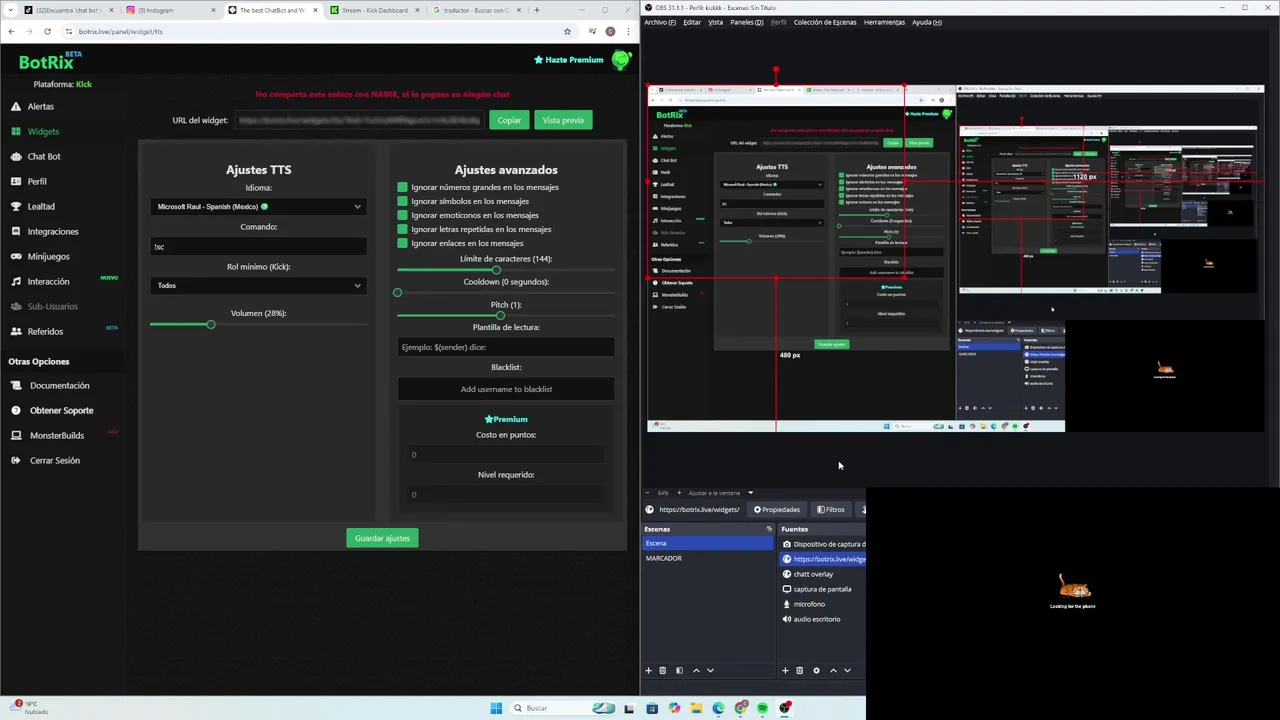
Task: Open OBS Archivo menu
Action: point(659,22)
